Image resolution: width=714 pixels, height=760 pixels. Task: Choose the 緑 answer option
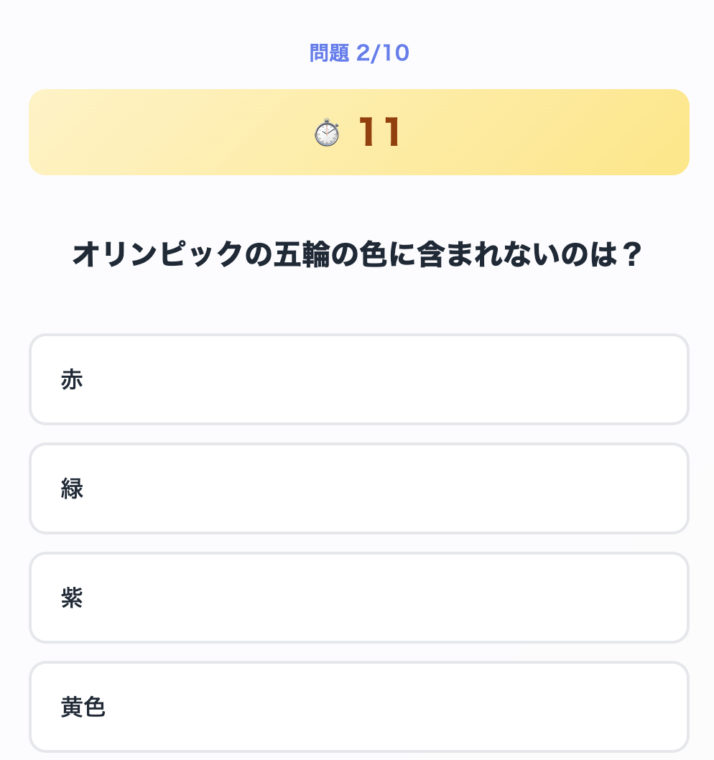(x=359, y=489)
